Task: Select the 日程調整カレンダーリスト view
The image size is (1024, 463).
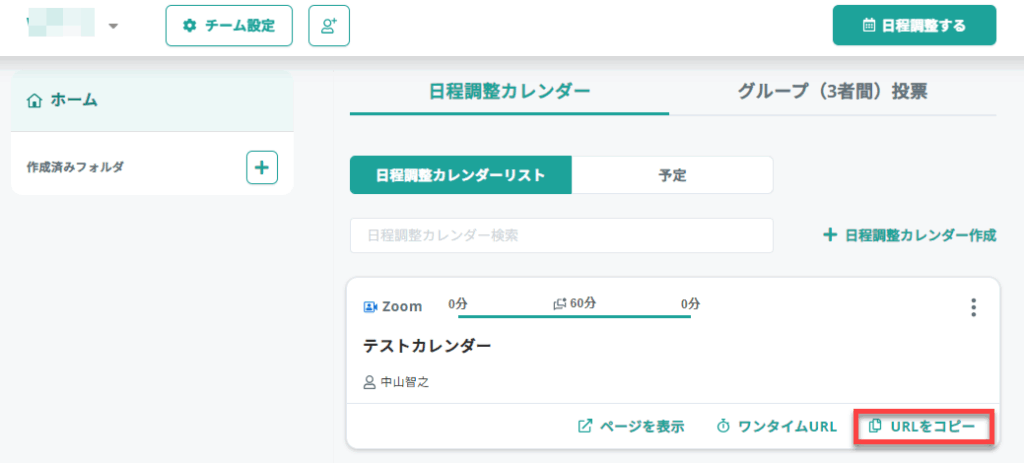Action: [x=460, y=175]
